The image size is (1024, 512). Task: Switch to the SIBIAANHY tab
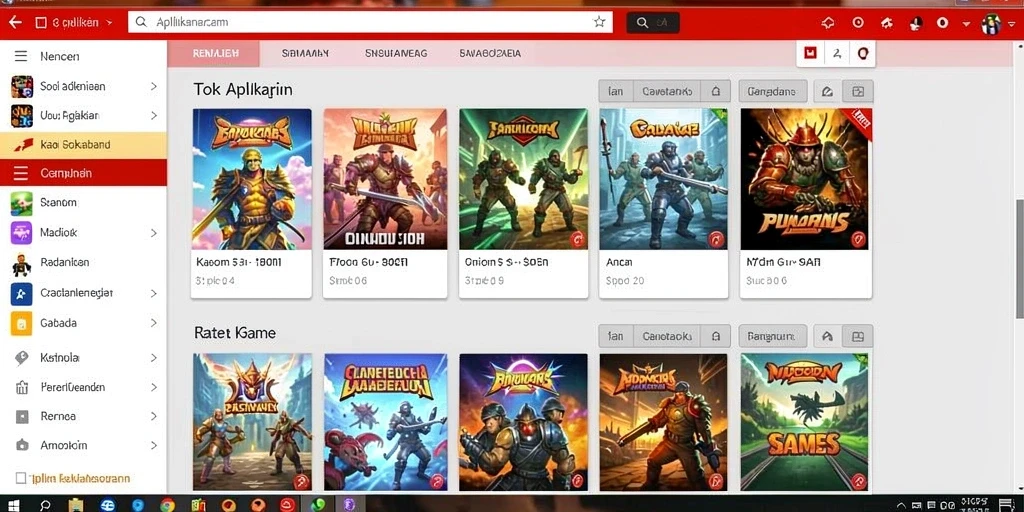[x=305, y=54]
